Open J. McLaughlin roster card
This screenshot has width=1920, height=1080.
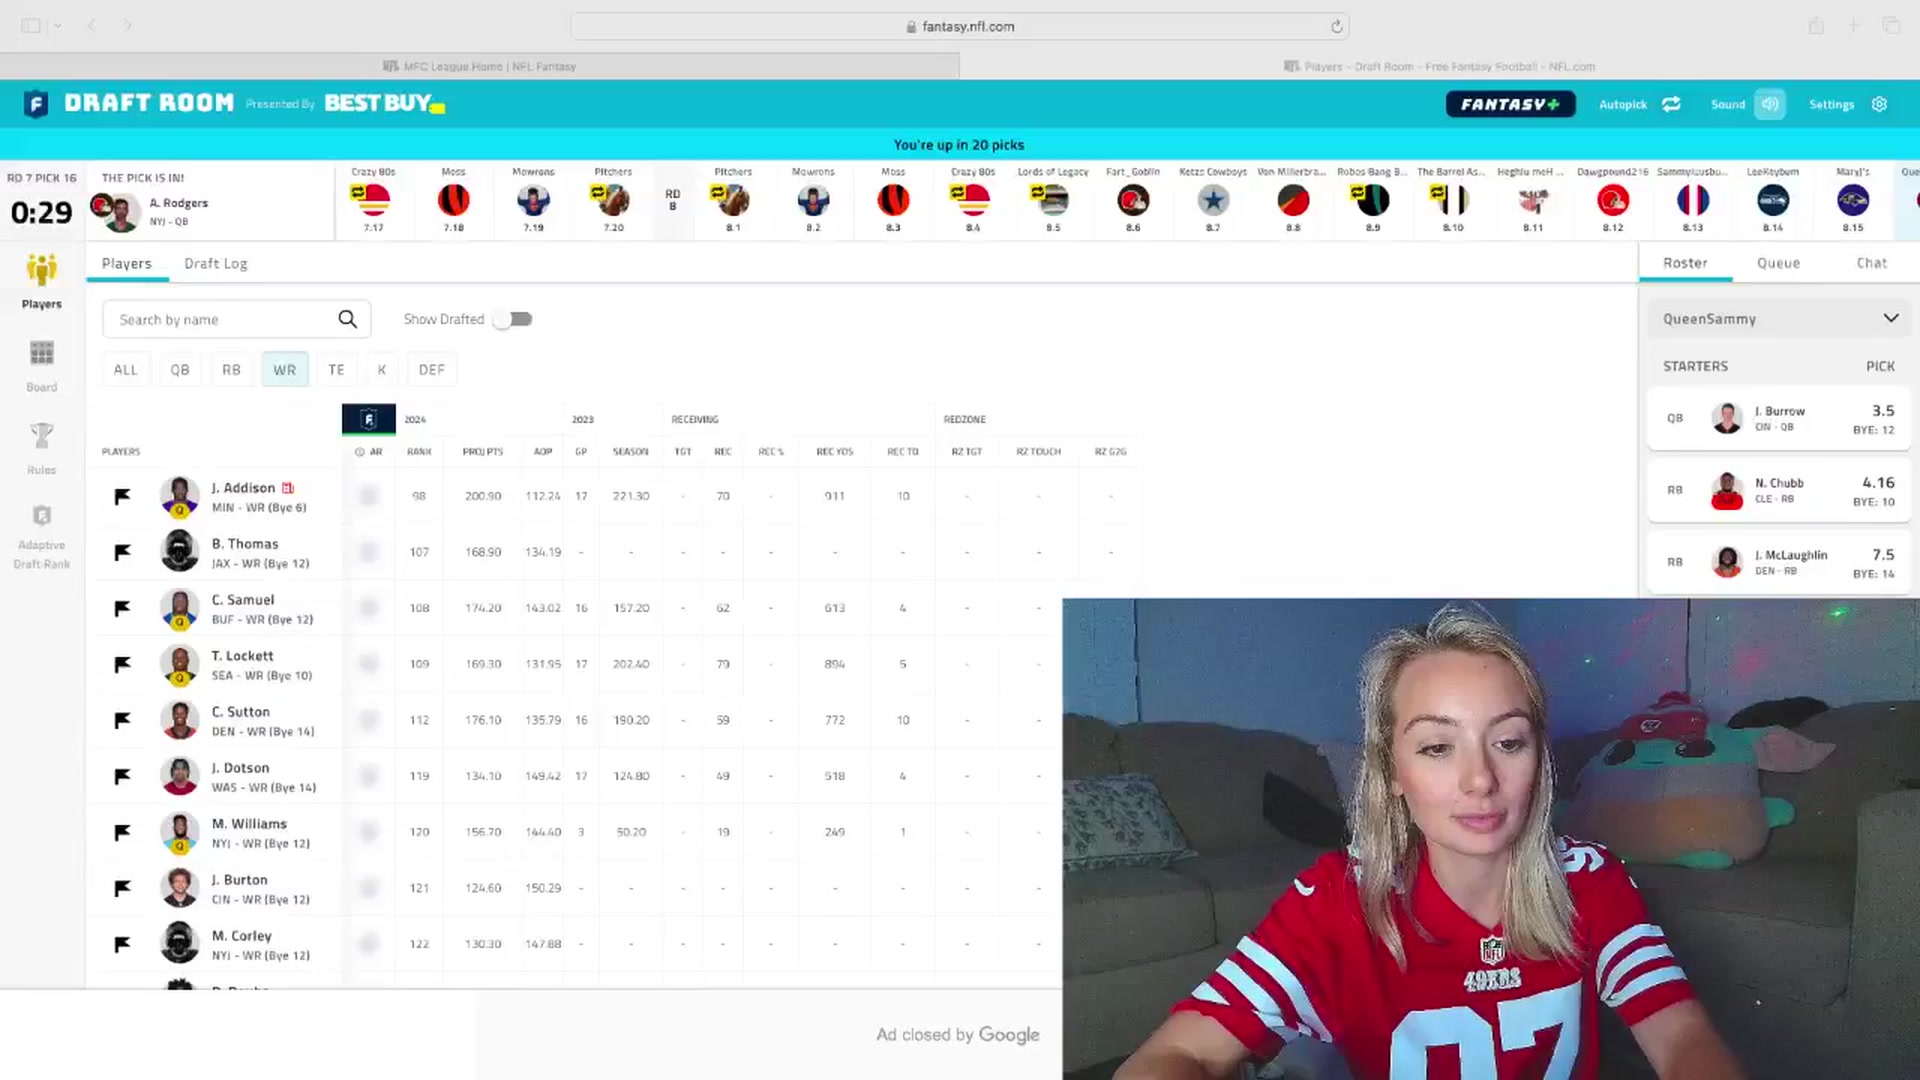(x=1778, y=562)
